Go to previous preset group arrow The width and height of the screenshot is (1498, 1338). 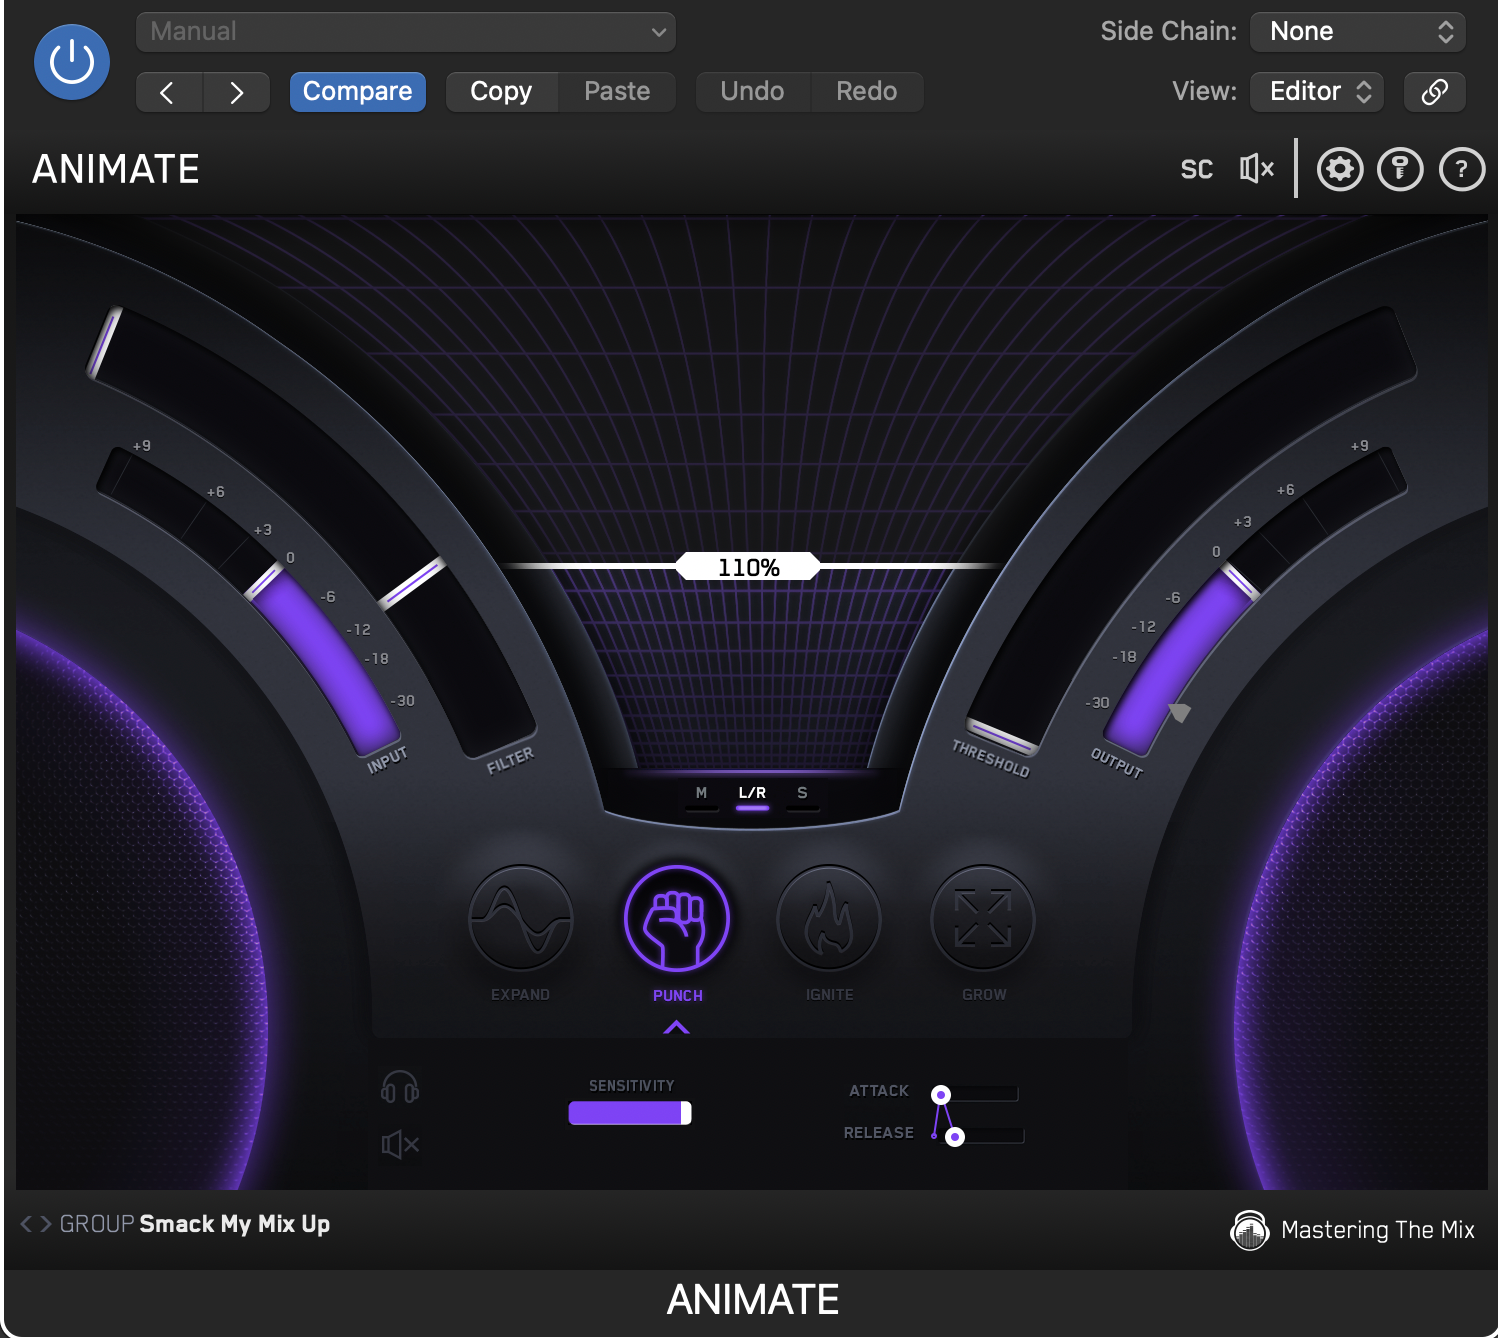pyautogui.click(x=26, y=1224)
